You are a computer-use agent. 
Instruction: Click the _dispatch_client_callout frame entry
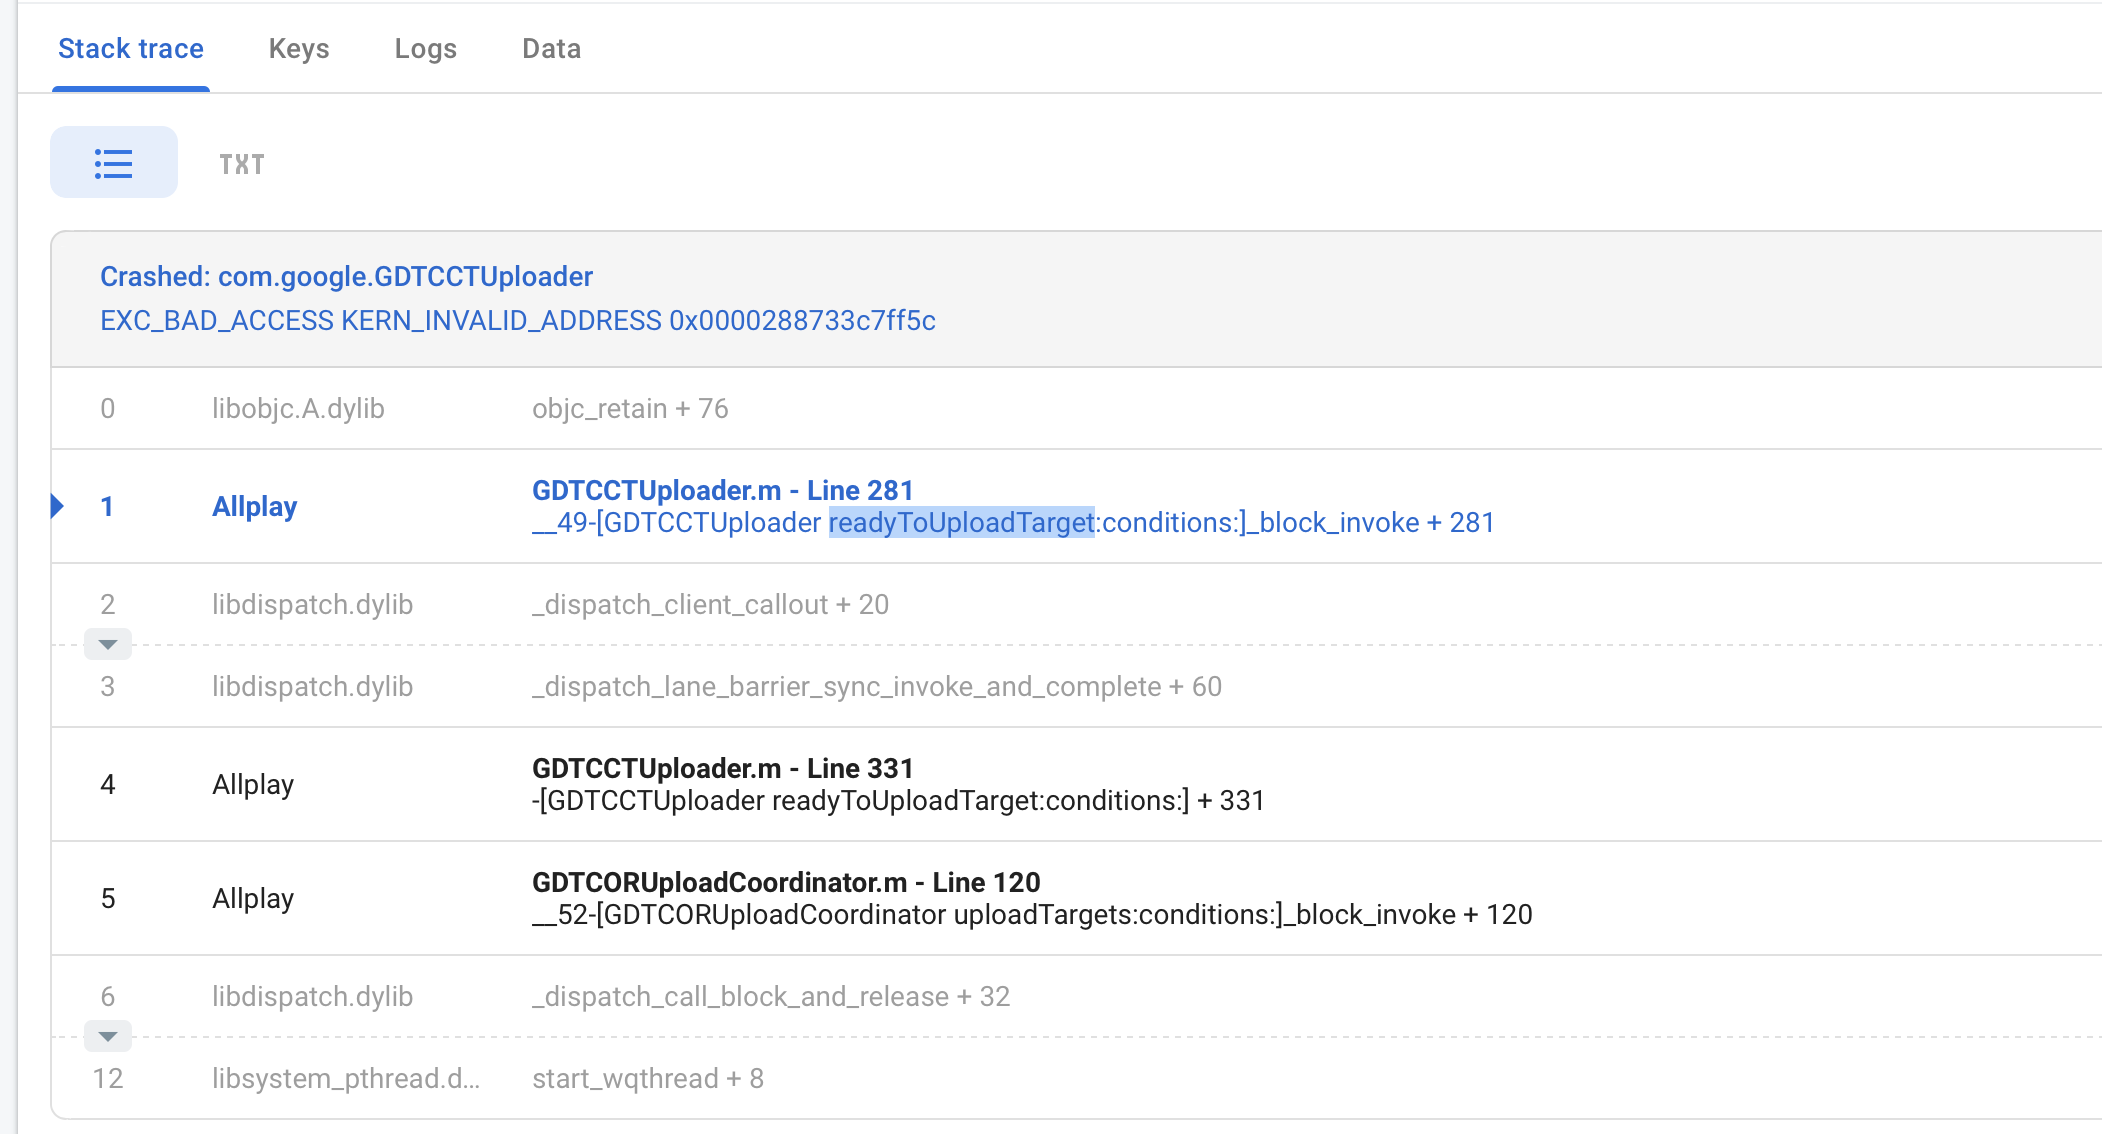coord(709,604)
